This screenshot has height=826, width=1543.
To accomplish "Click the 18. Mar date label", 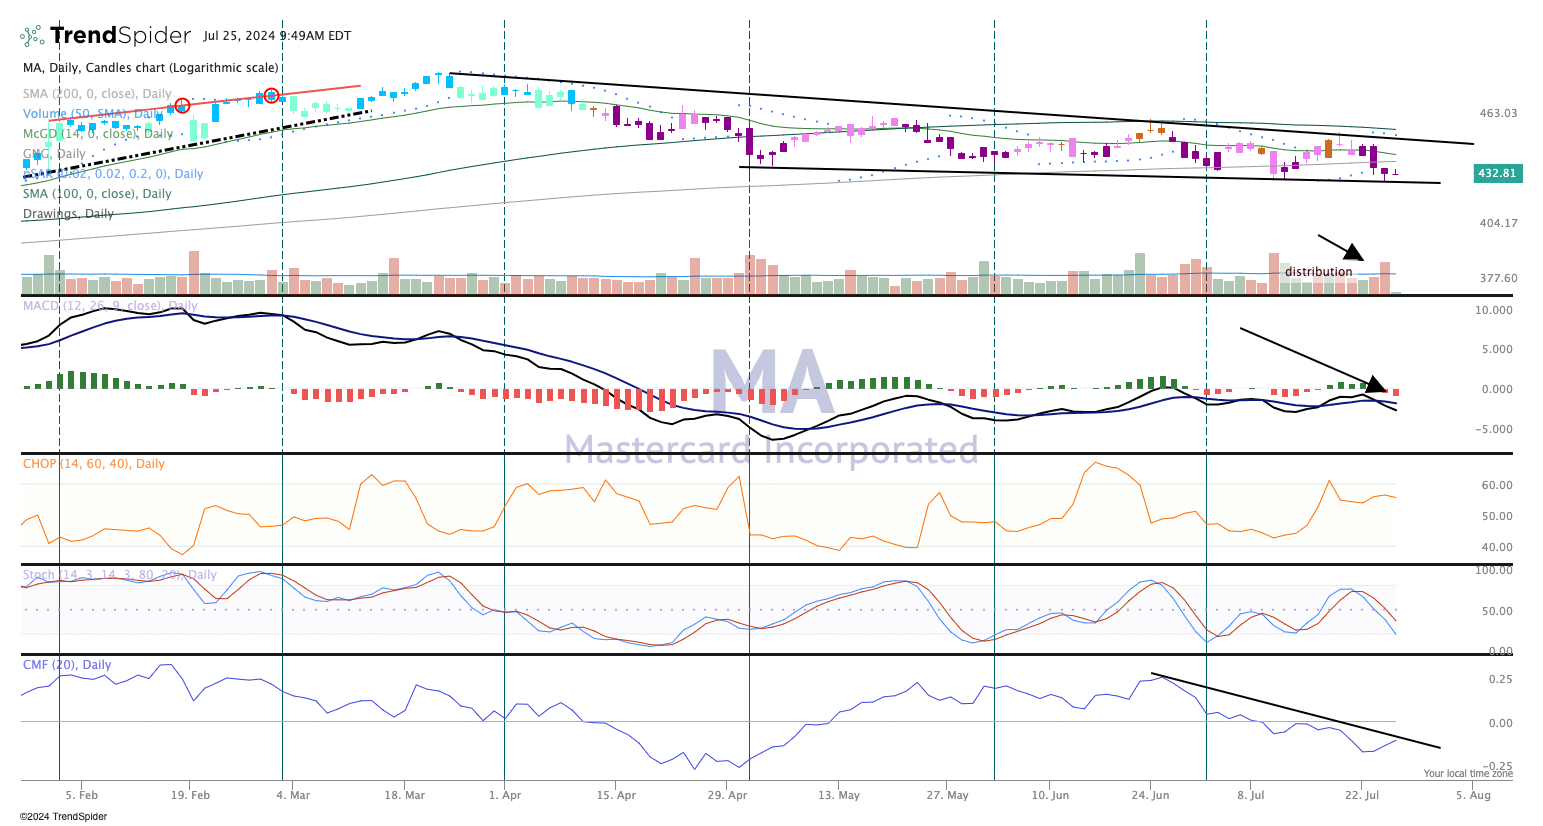I will click(x=403, y=796).
